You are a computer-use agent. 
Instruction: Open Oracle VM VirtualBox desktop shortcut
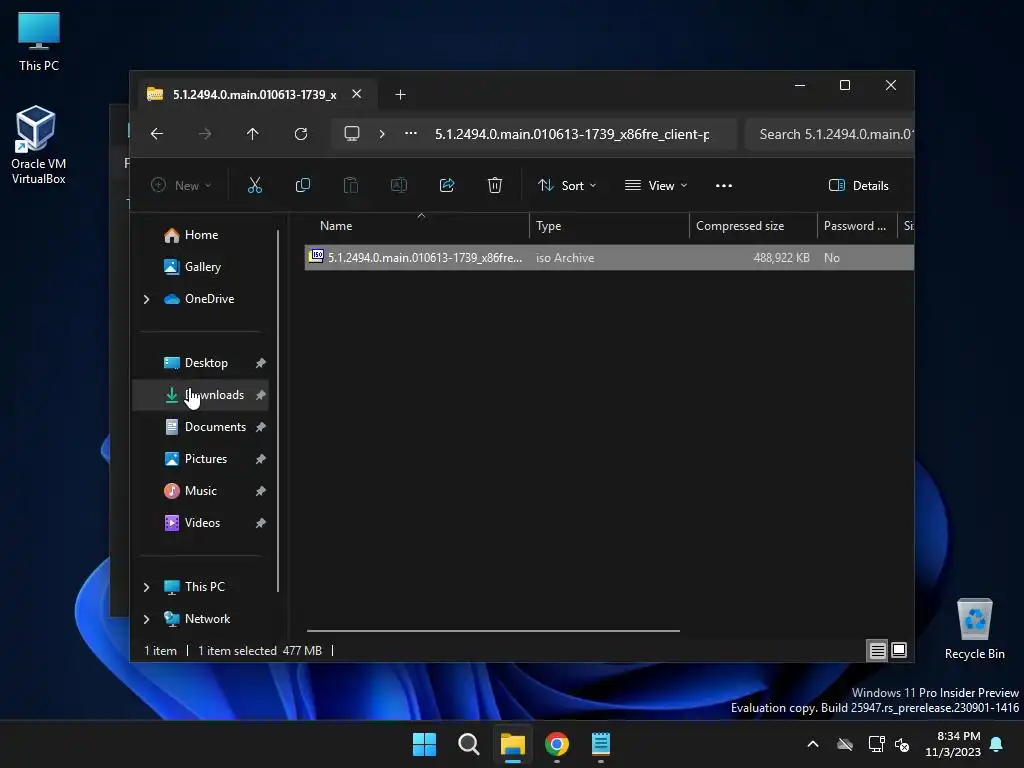pyautogui.click(x=39, y=145)
